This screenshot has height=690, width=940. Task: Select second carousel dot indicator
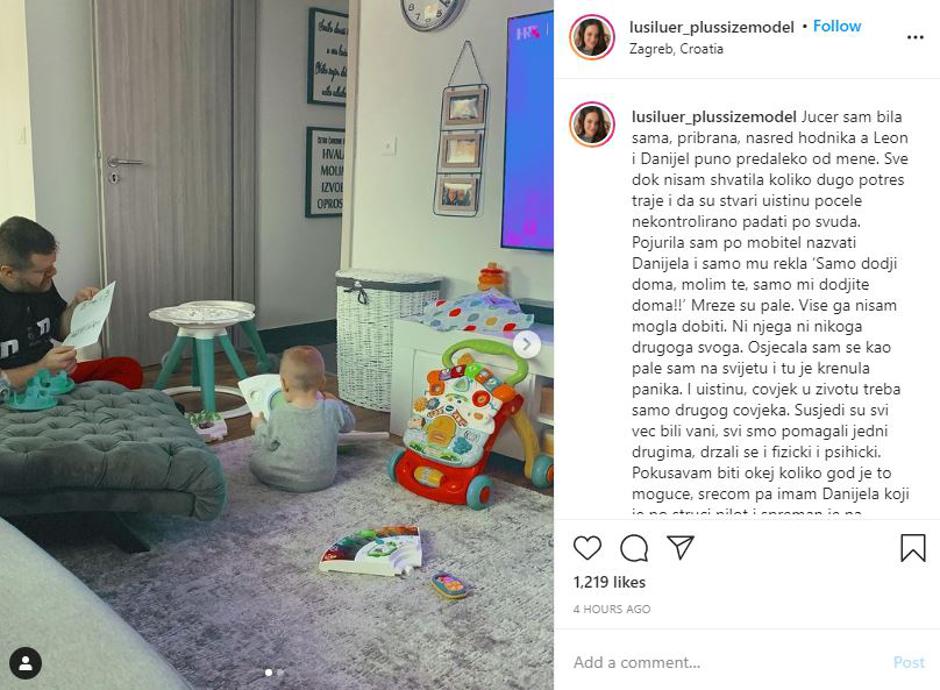[x=281, y=673]
